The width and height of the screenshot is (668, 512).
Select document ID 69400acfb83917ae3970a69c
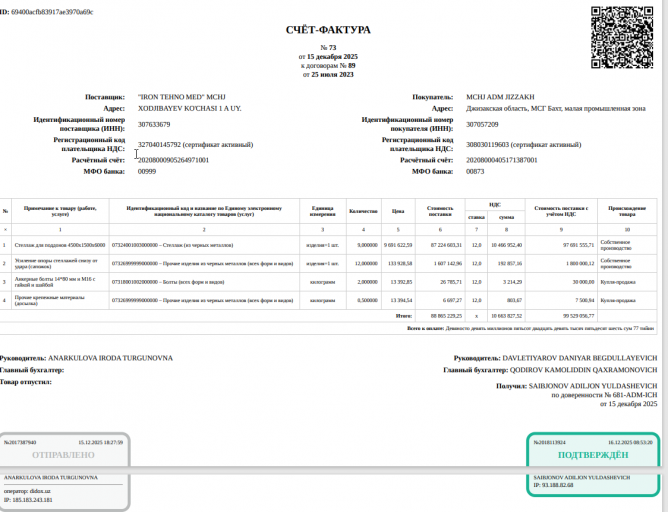tap(52, 12)
